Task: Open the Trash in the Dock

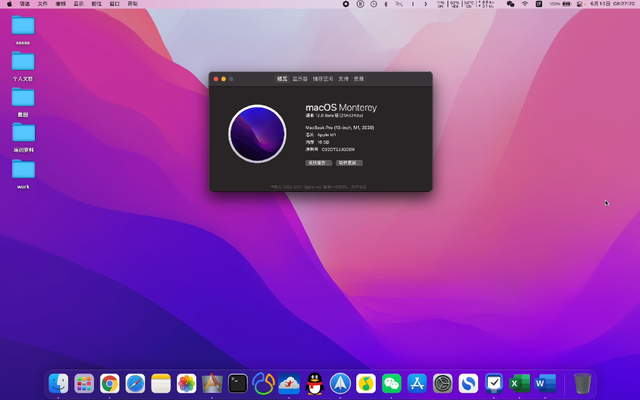Action: coord(582,383)
